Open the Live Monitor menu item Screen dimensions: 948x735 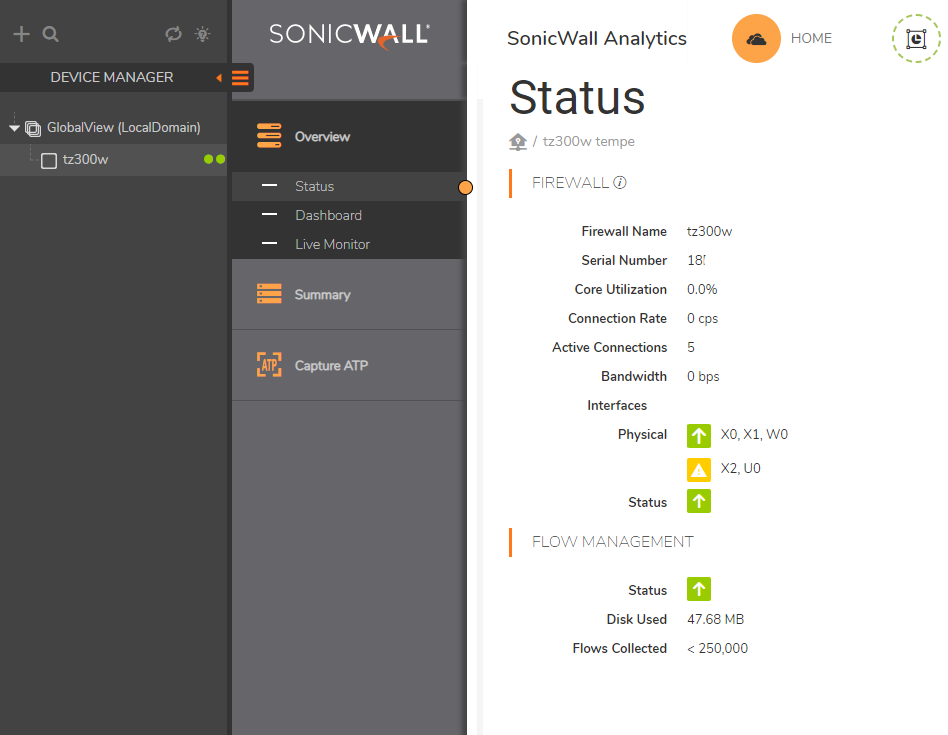point(332,244)
